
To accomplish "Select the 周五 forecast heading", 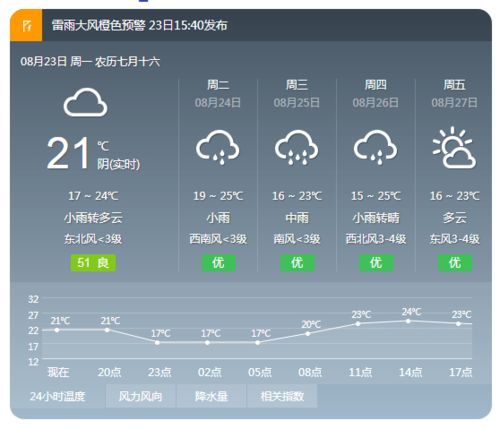I will 454,85.
